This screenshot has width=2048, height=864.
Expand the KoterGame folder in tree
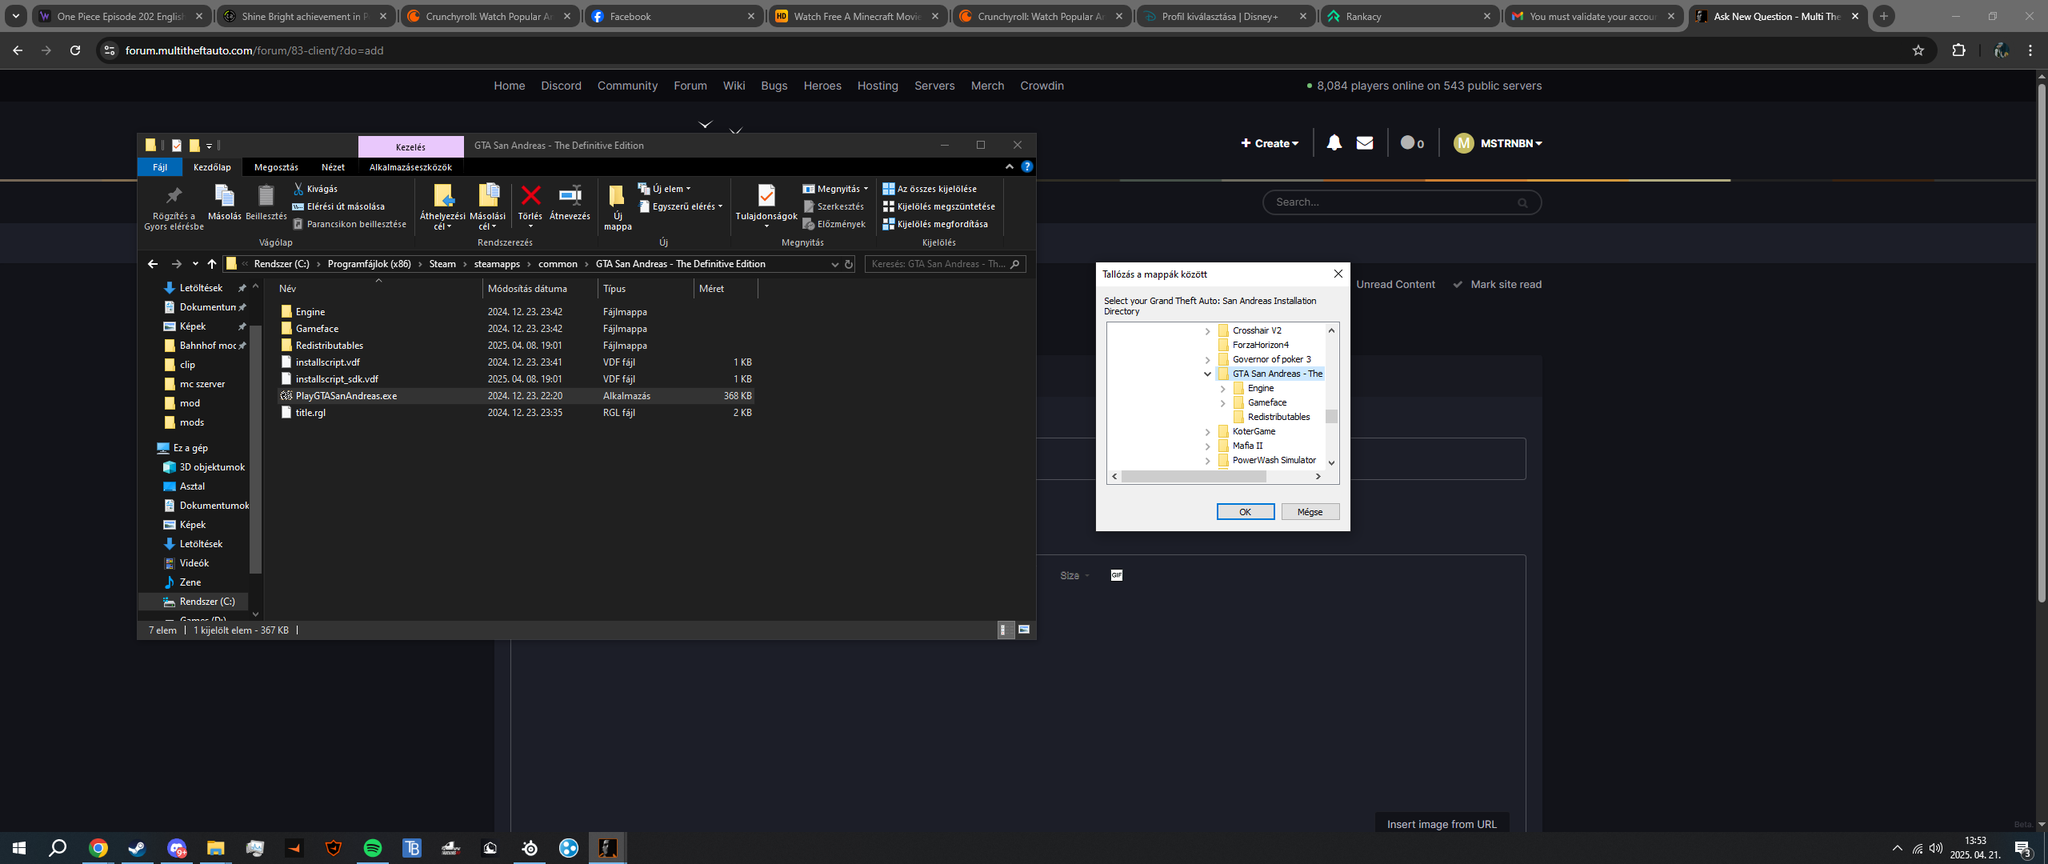coord(1208,432)
